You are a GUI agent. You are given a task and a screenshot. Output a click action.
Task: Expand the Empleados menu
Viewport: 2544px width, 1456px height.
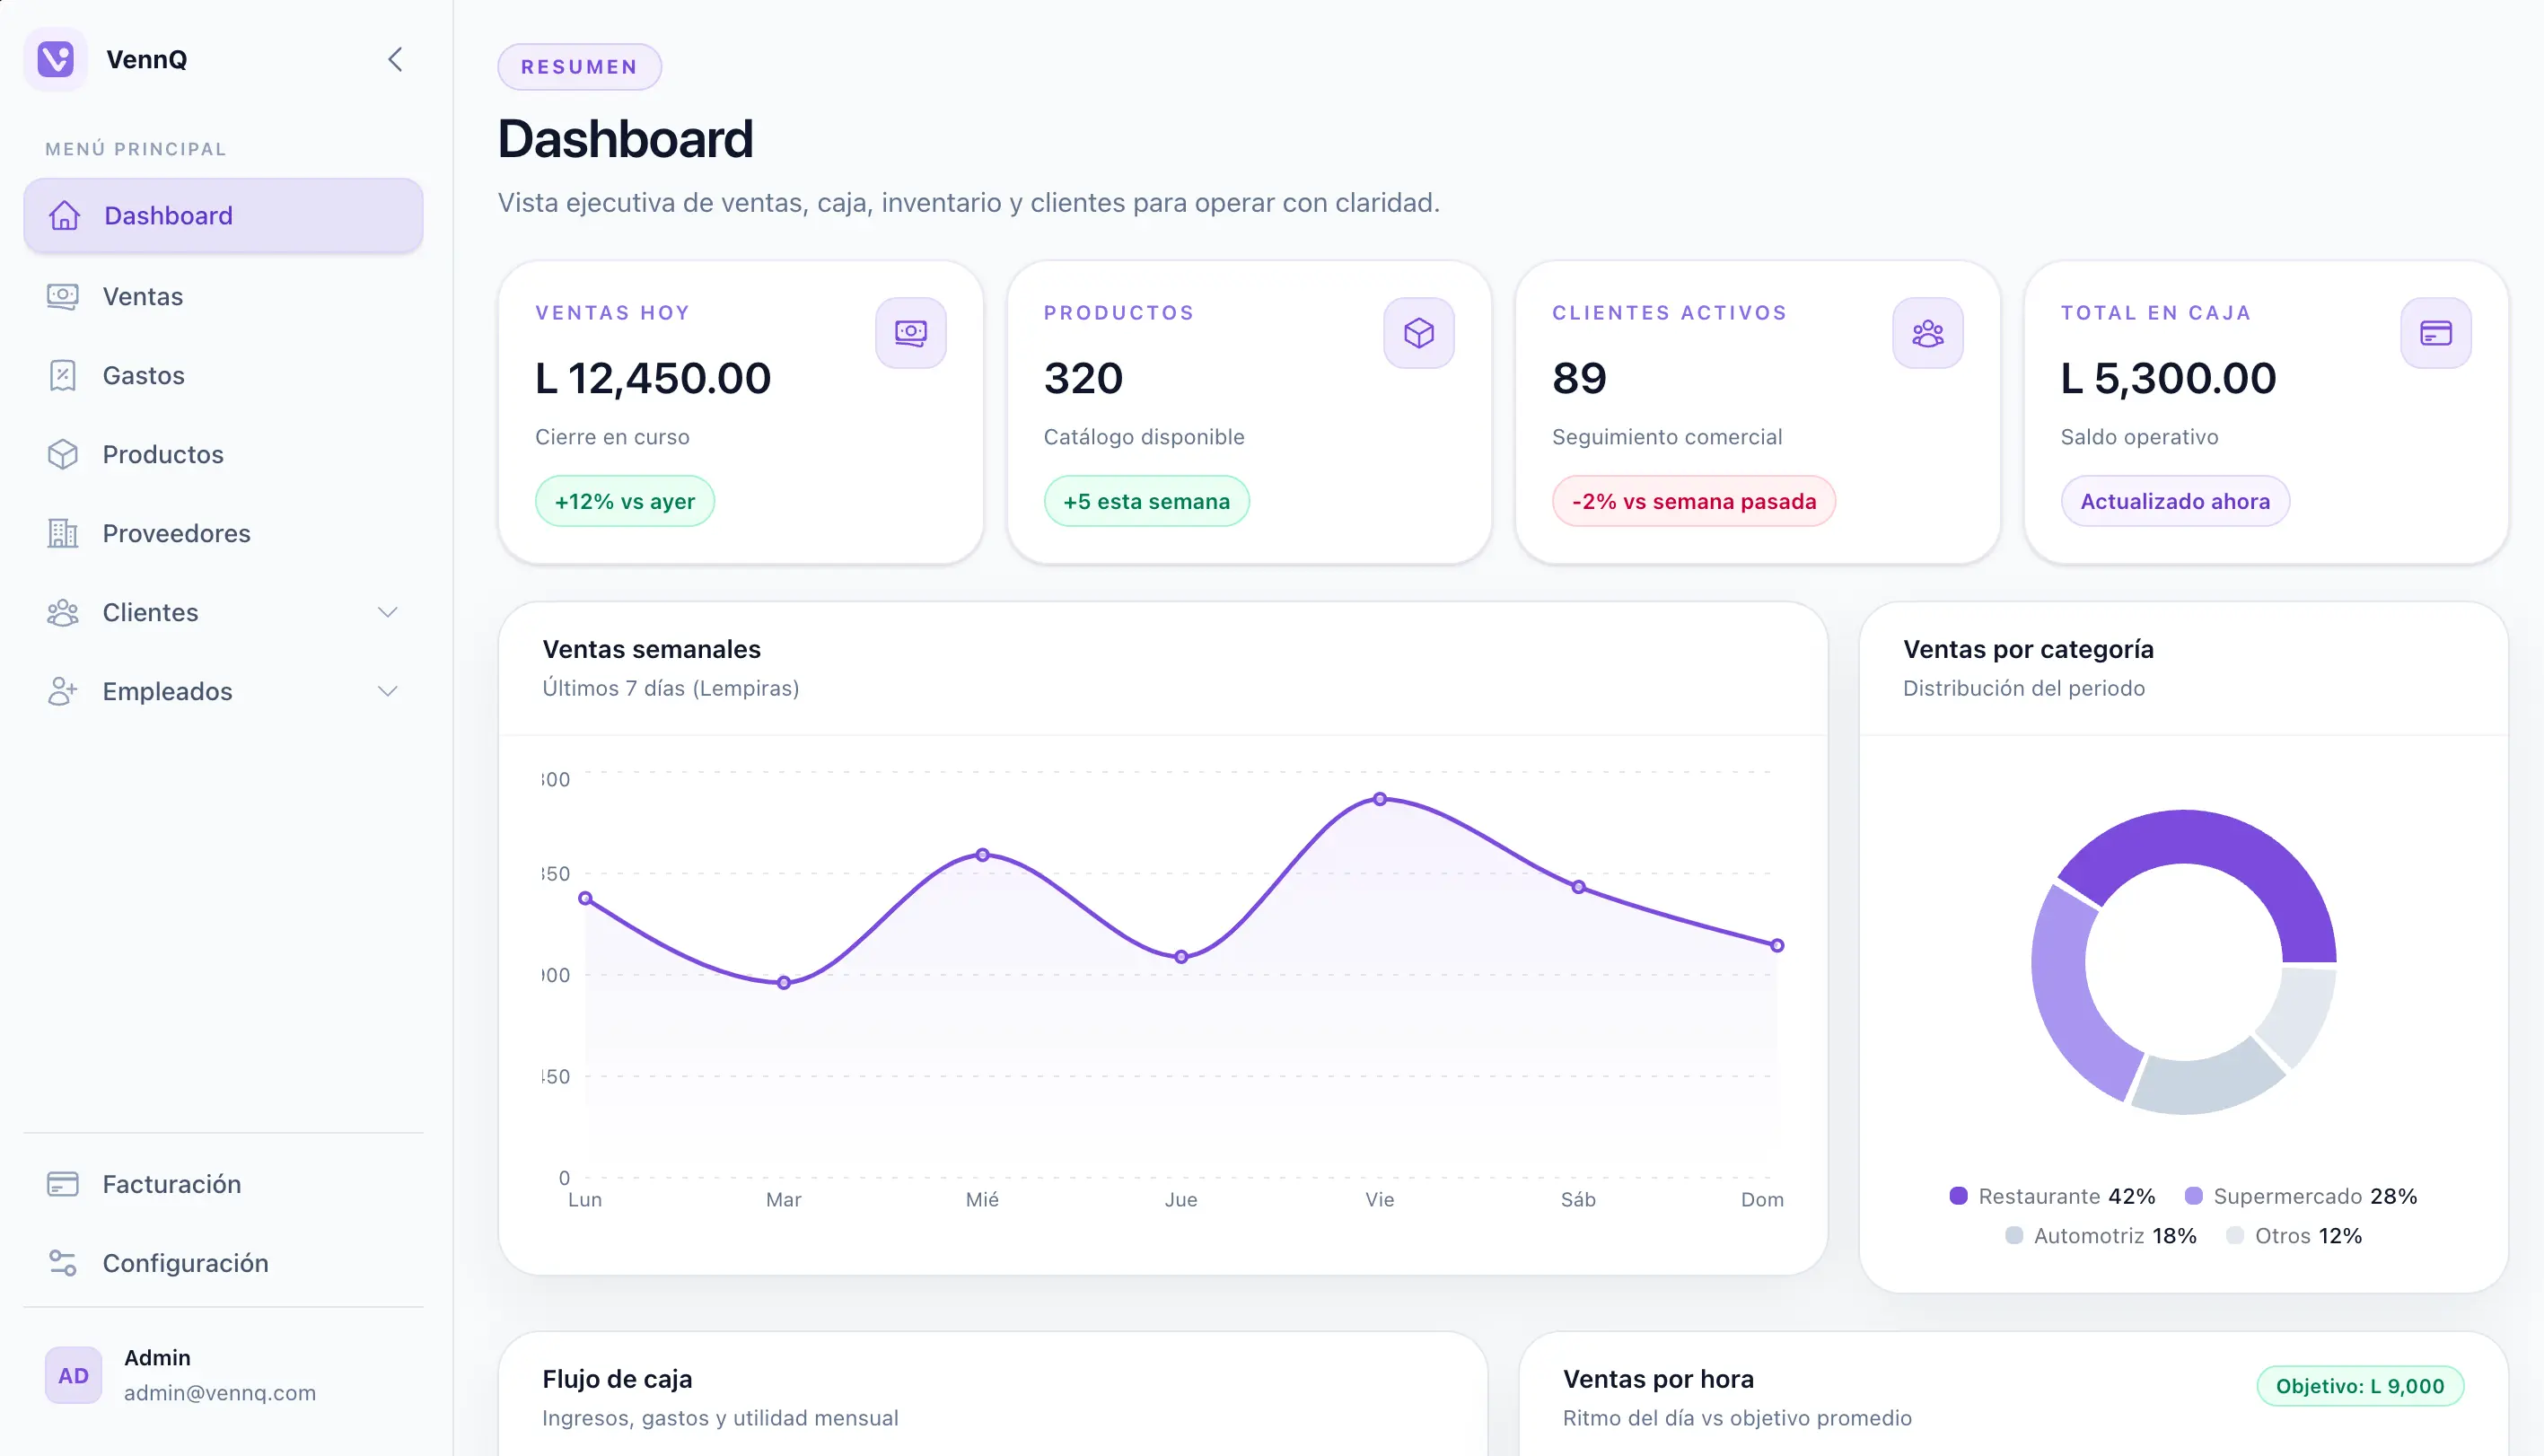click(x=222, y=691)
